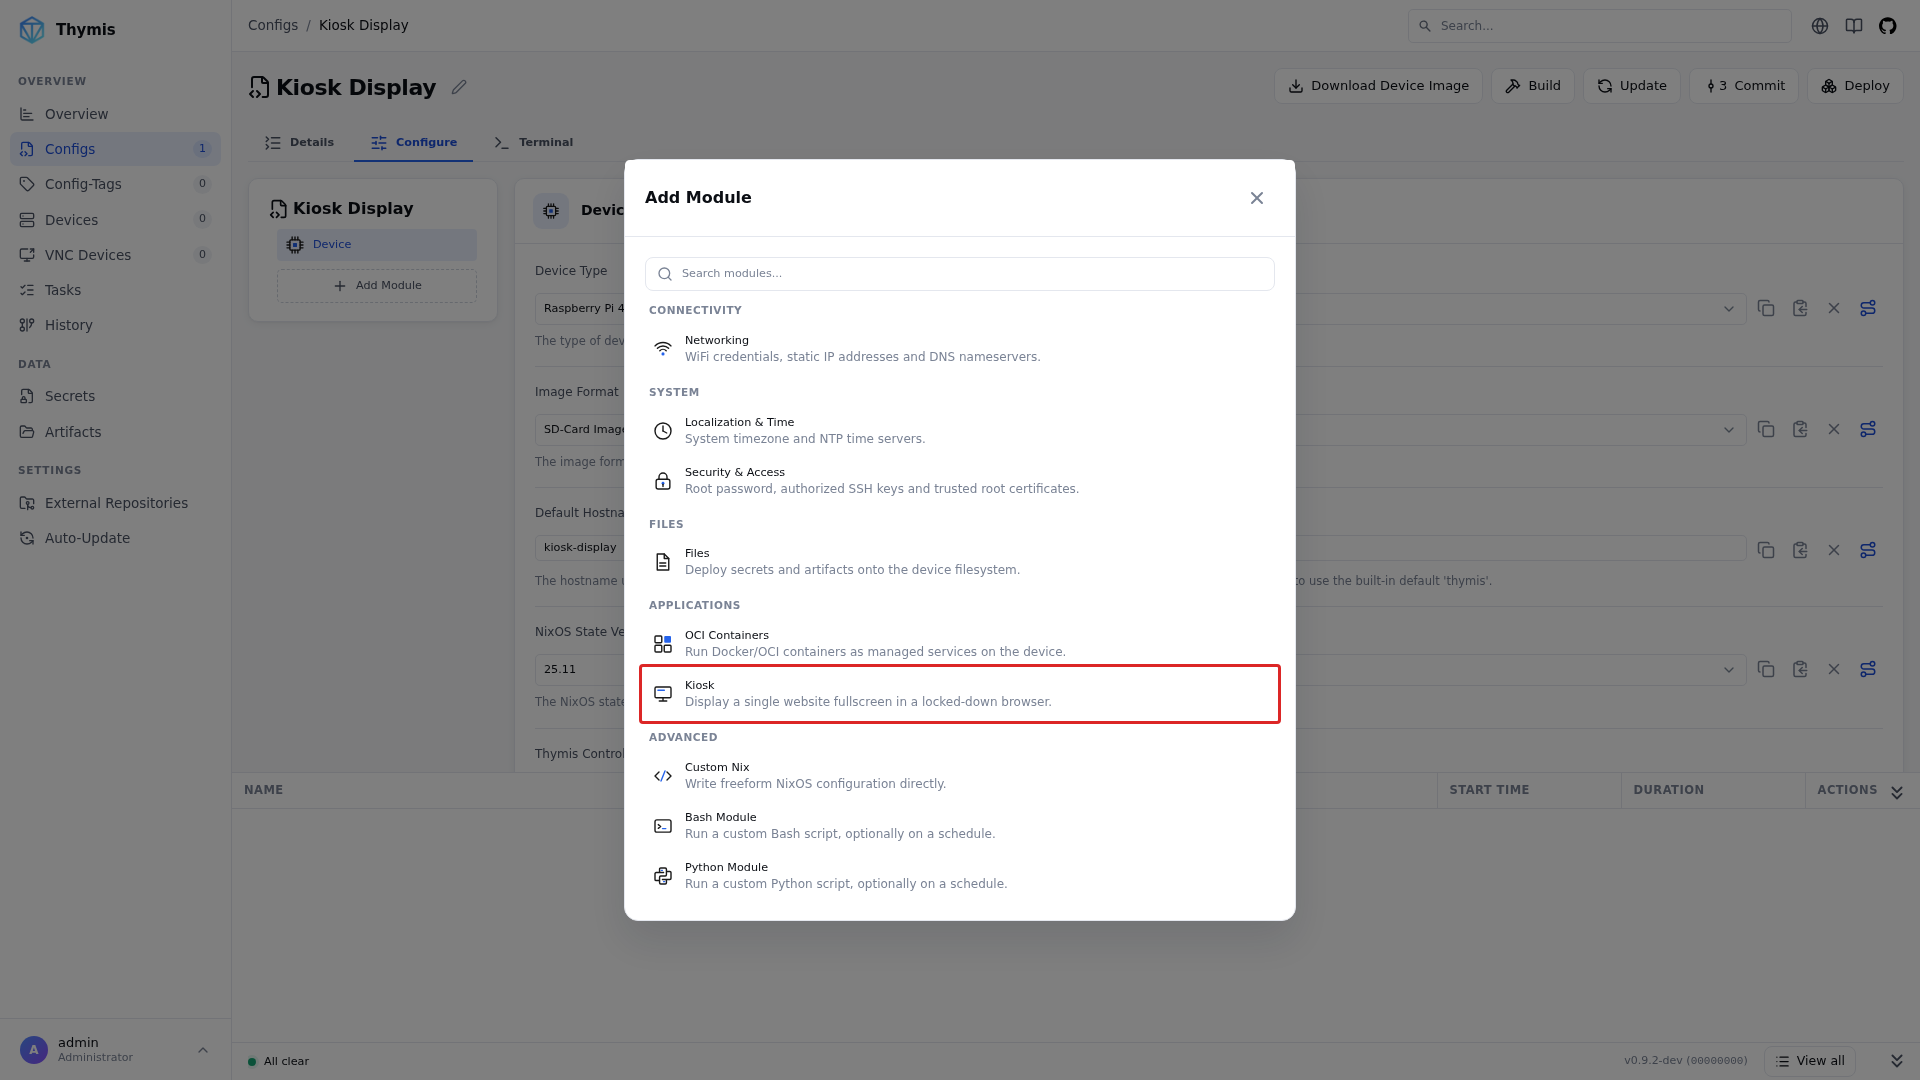Click the Deploy button

(1855, 86)
